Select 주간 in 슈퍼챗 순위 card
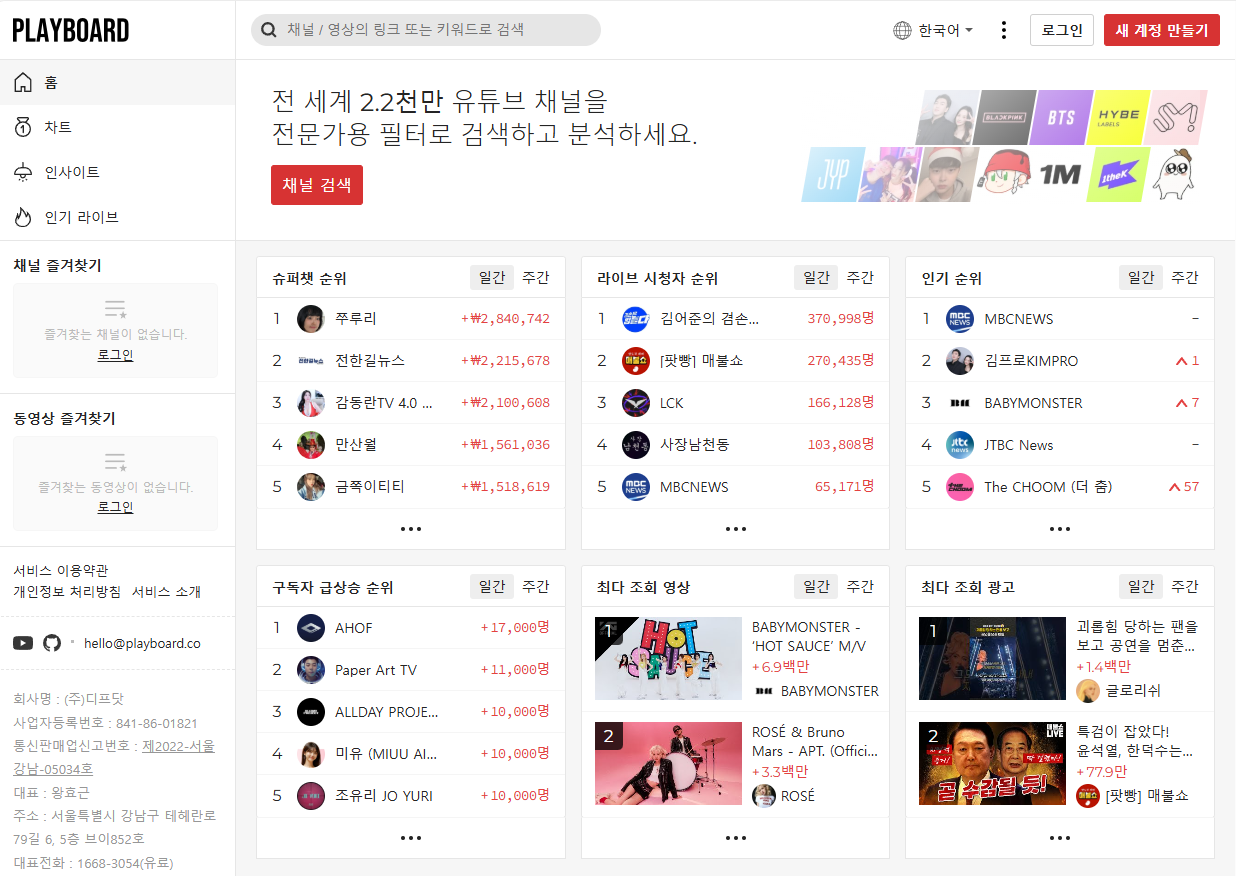 click(536, 278)
